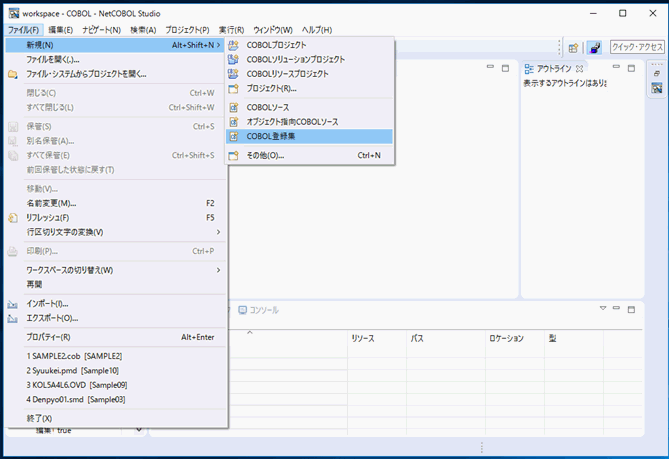
Task: Open the perspective button in the toolbar
Action: click(573, 48)
